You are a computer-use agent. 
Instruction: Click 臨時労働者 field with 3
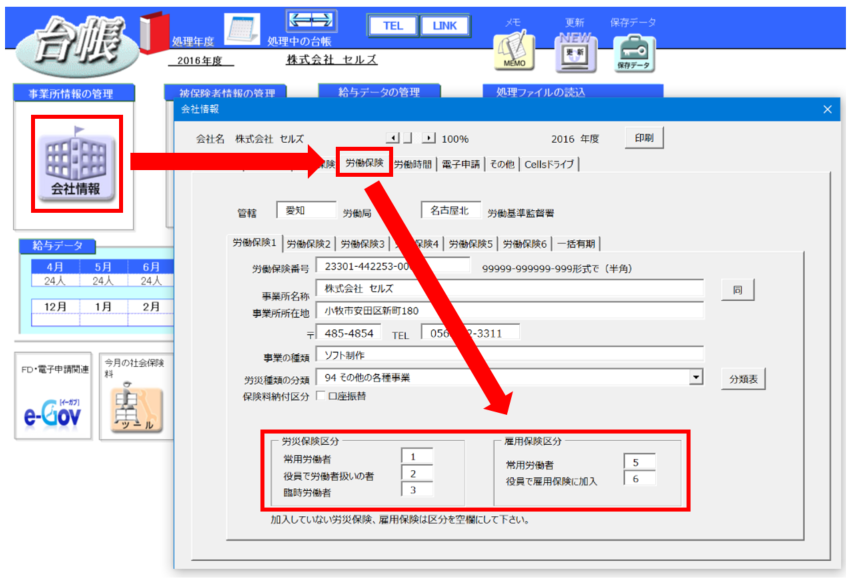click(x=417, y=489)
